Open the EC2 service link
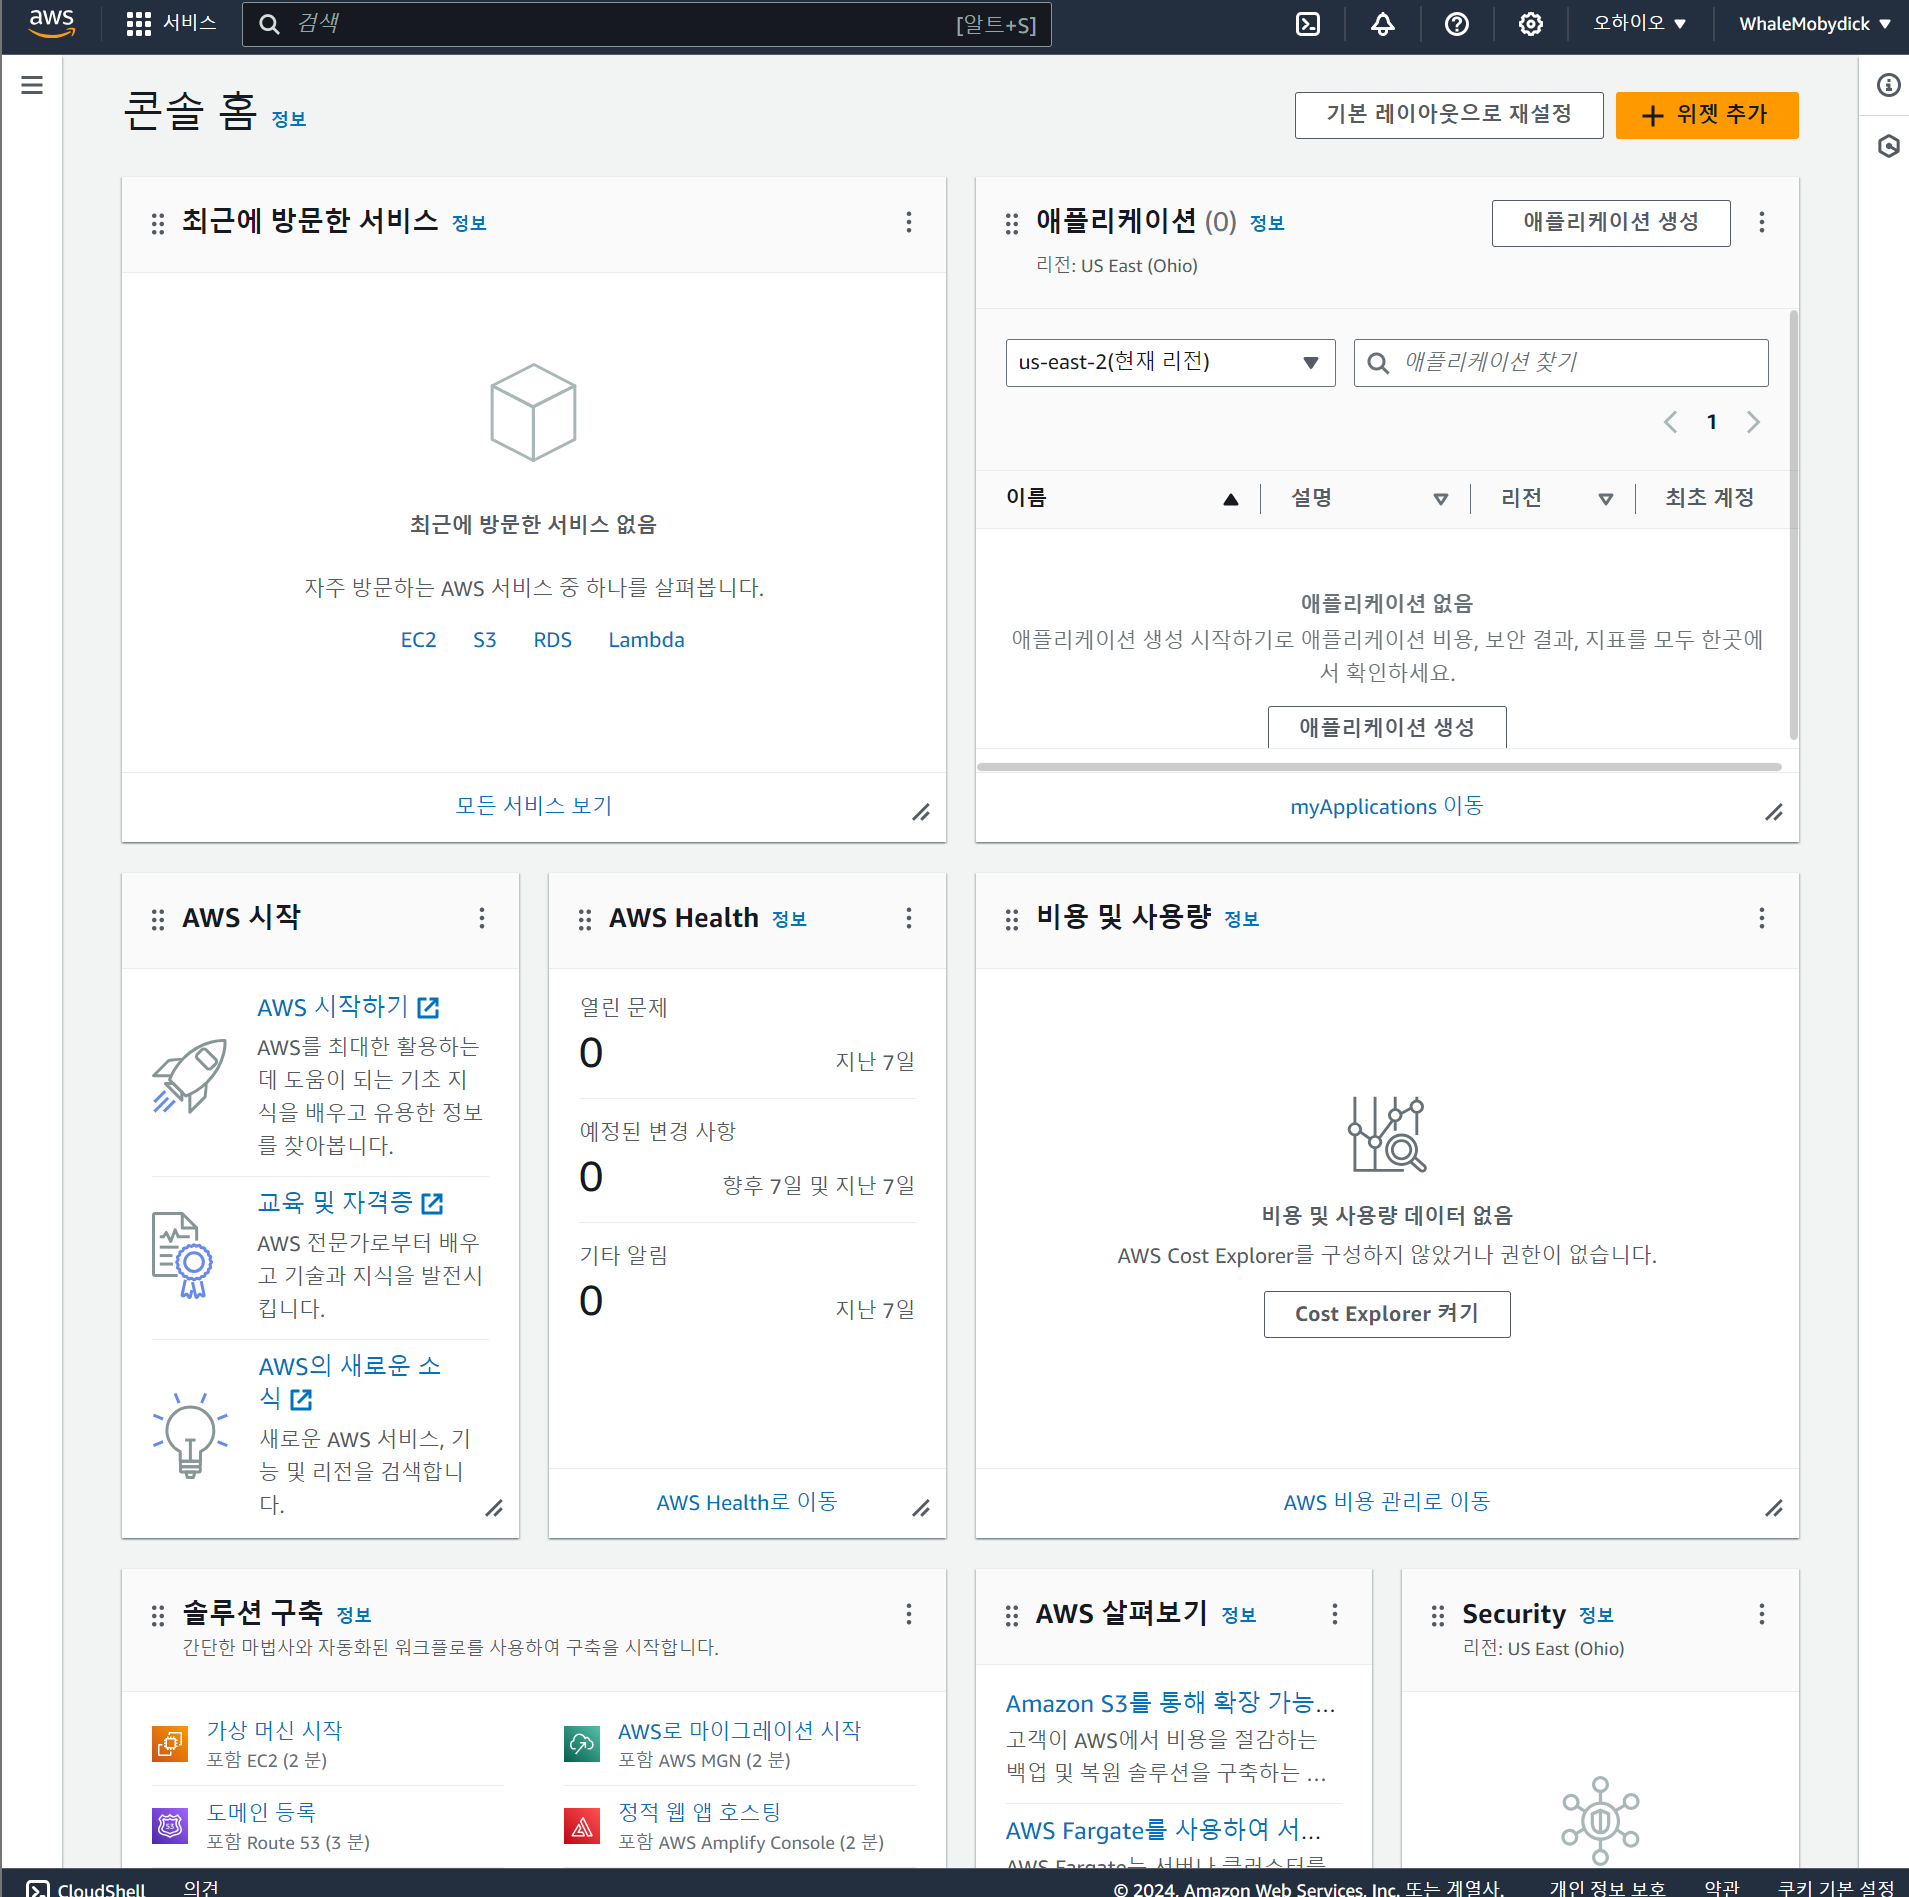The image size is (1909, 1897). (x=418, y=640)
